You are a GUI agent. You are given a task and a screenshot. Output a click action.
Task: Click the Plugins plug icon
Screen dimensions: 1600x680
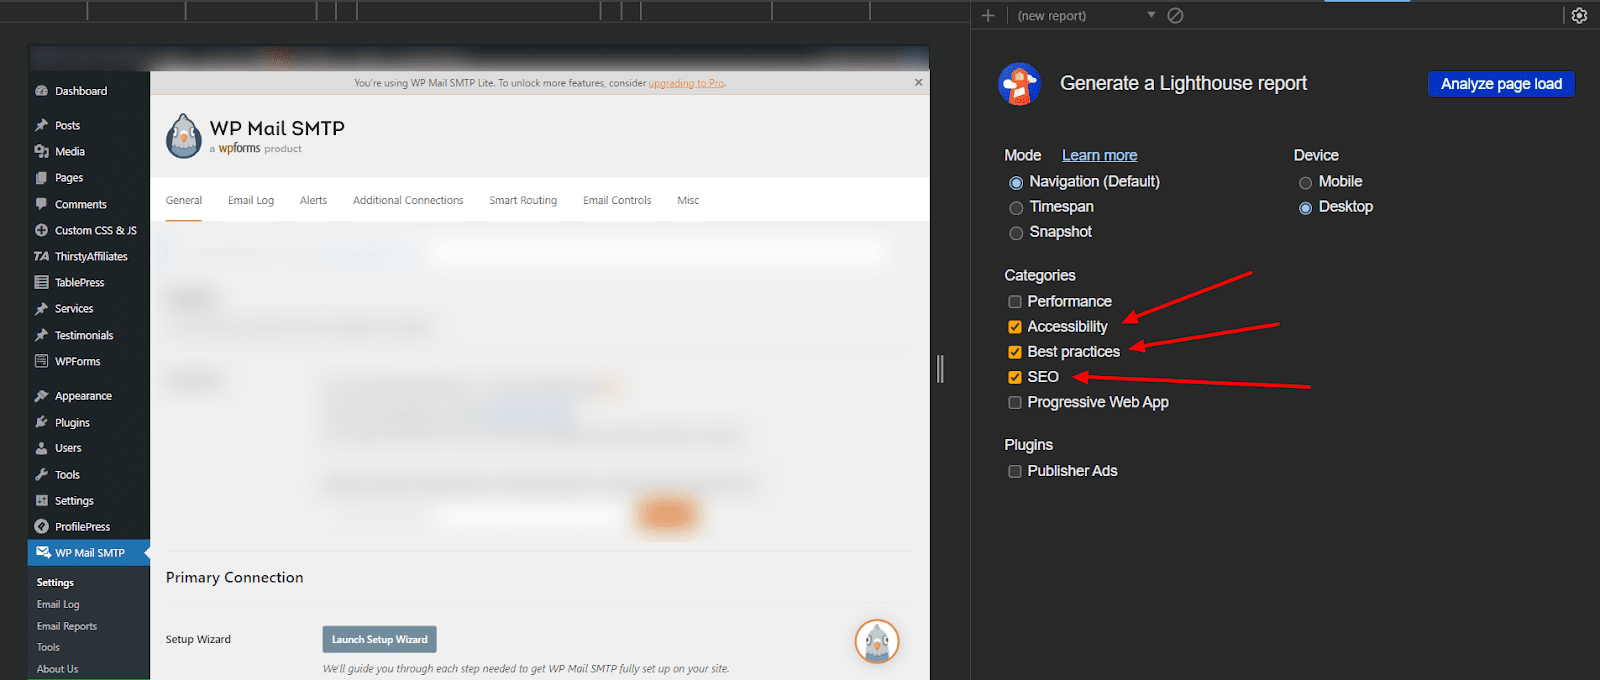tap(41, 422)
